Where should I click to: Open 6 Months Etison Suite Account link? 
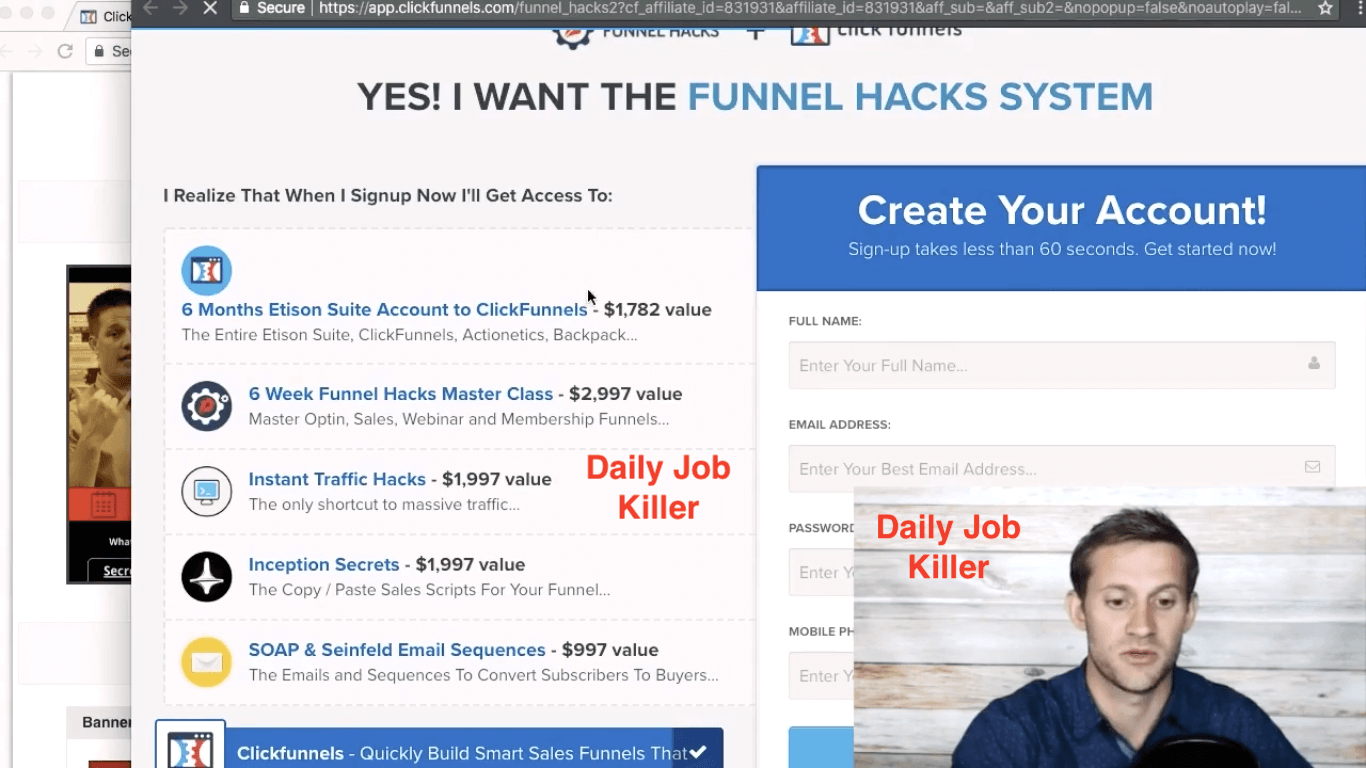coord(384,310)
